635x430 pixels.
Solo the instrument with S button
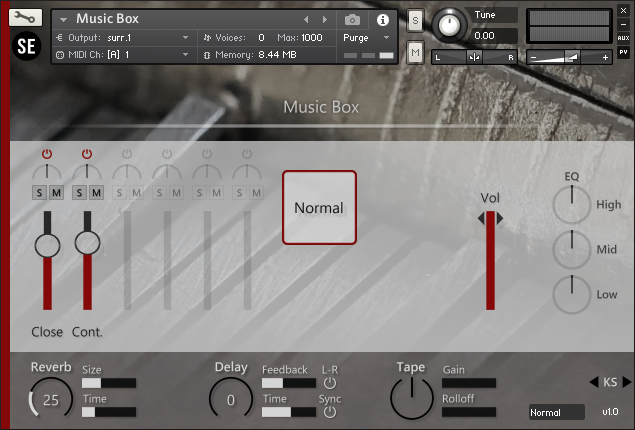[x=415, y=22]
